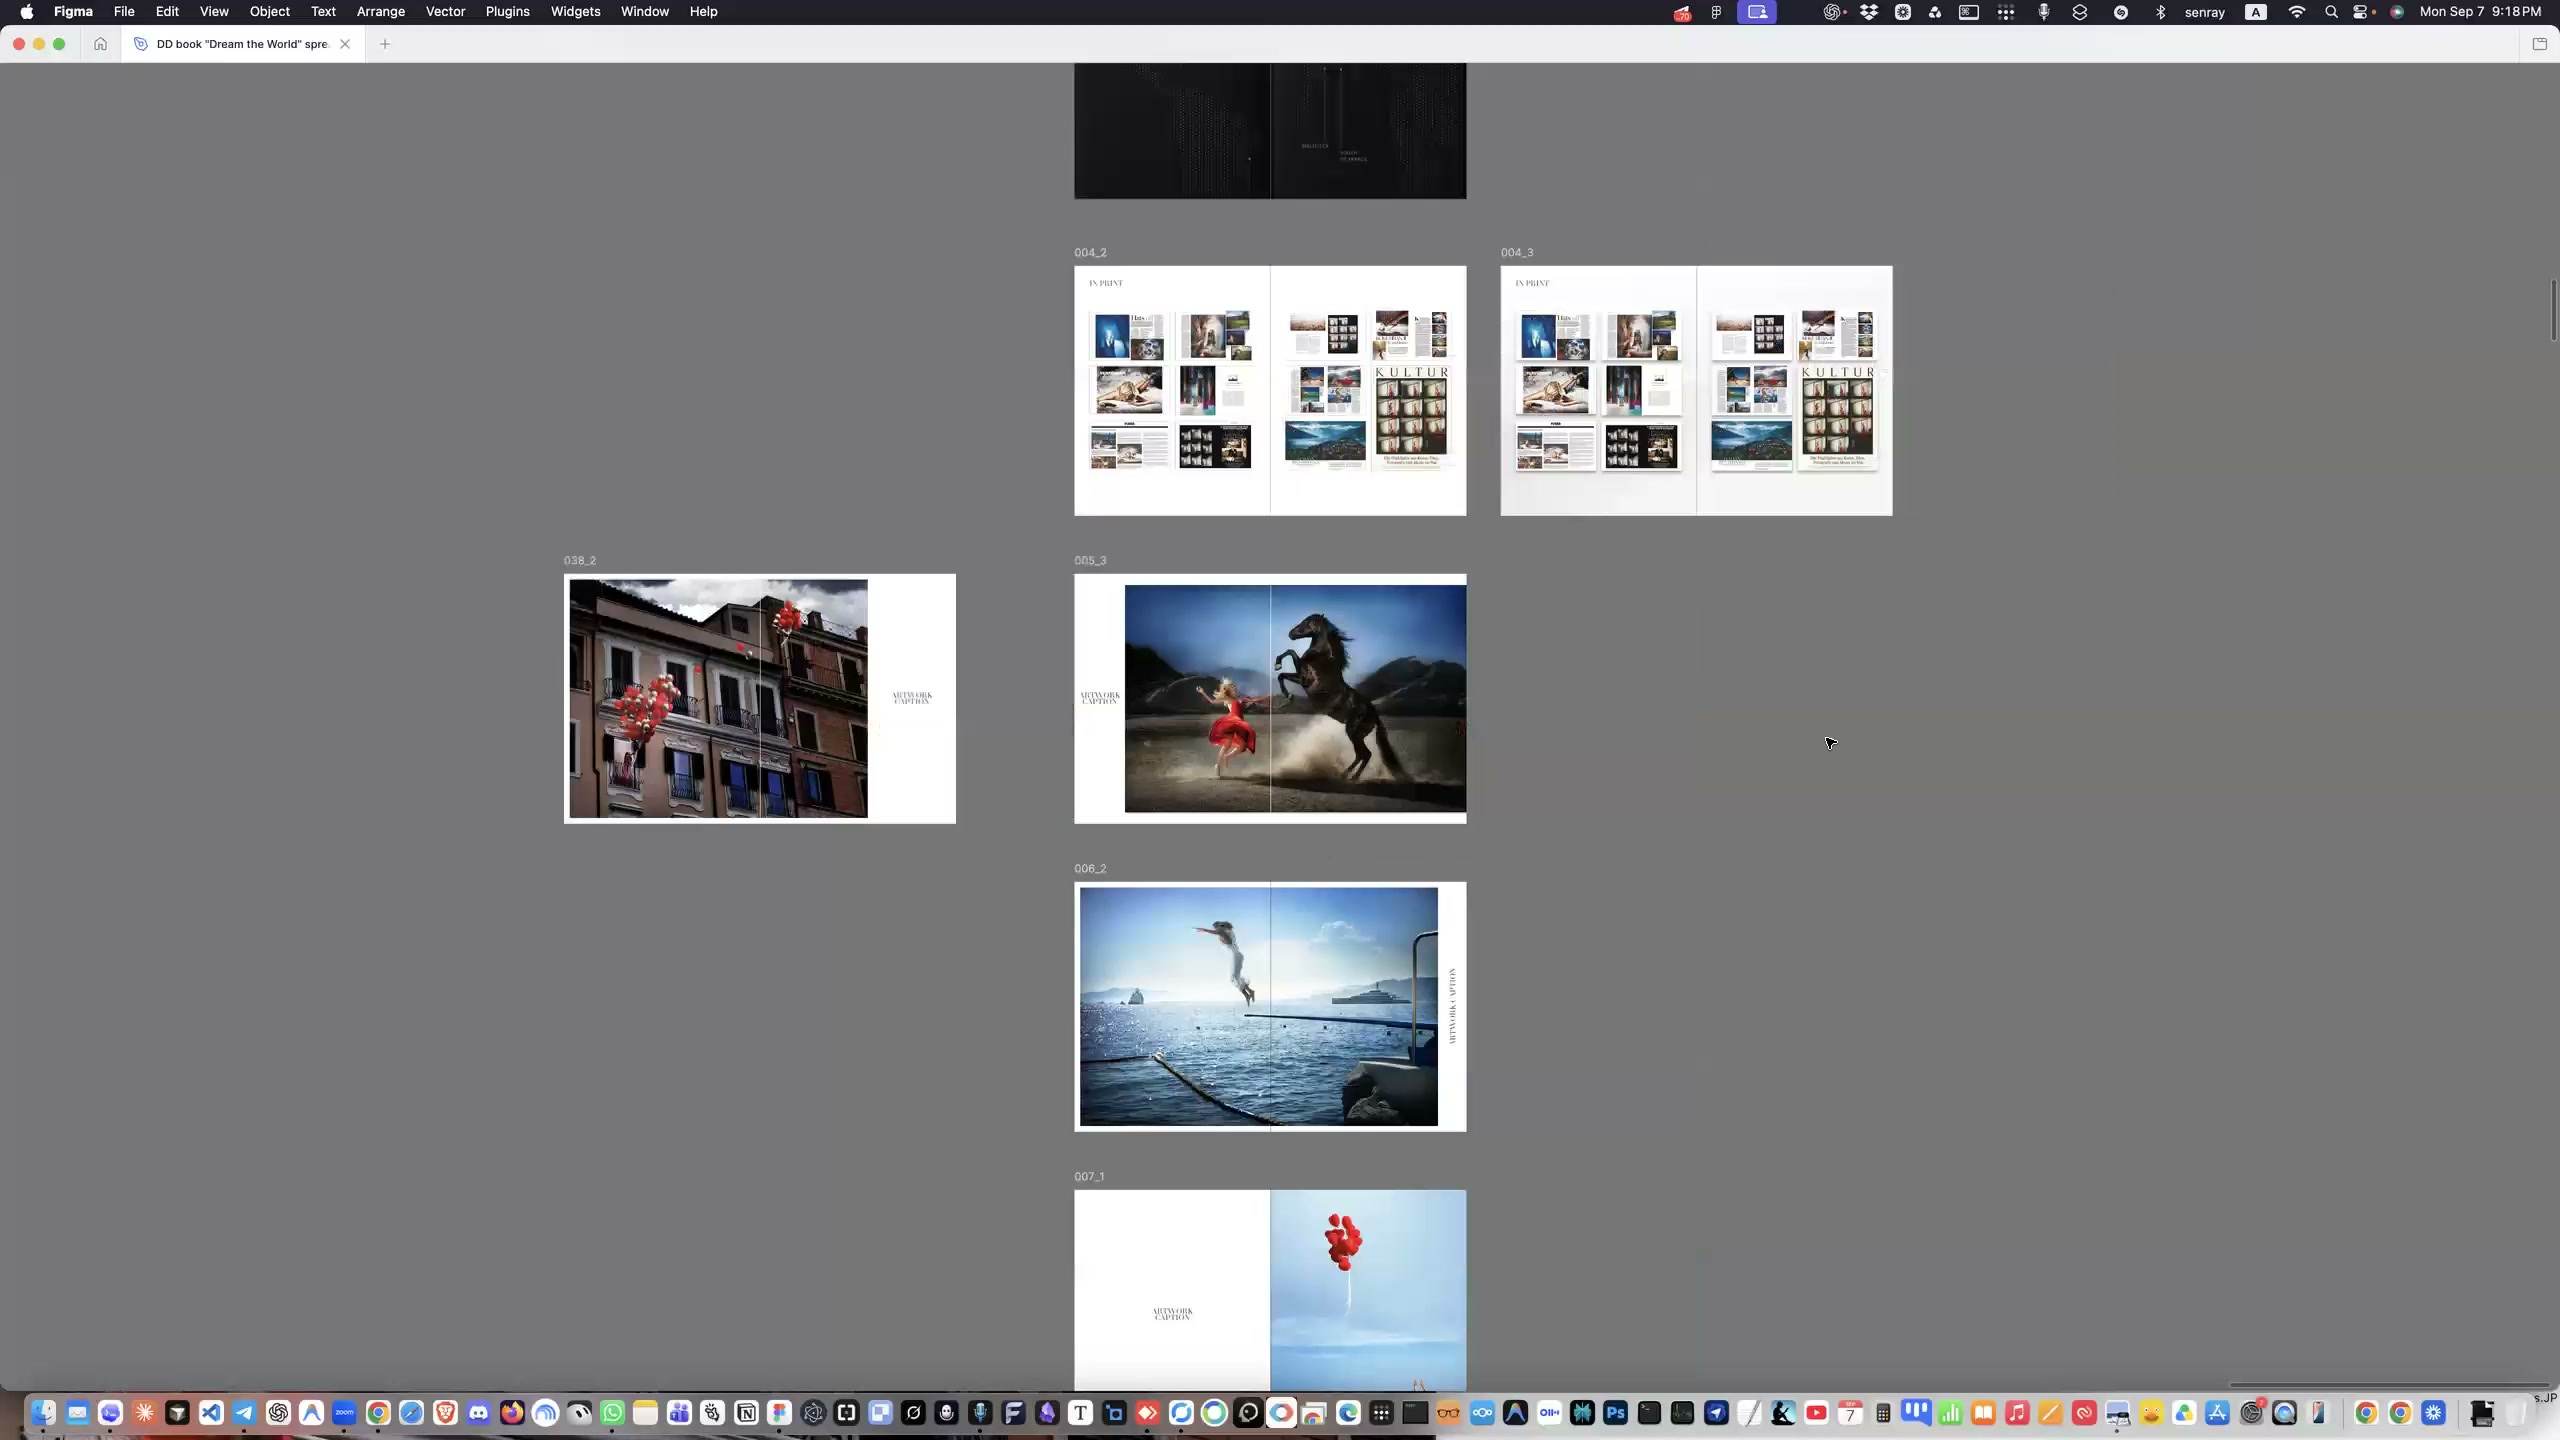
Task: Open Figma from the Dock
Action: (779, 1413)
